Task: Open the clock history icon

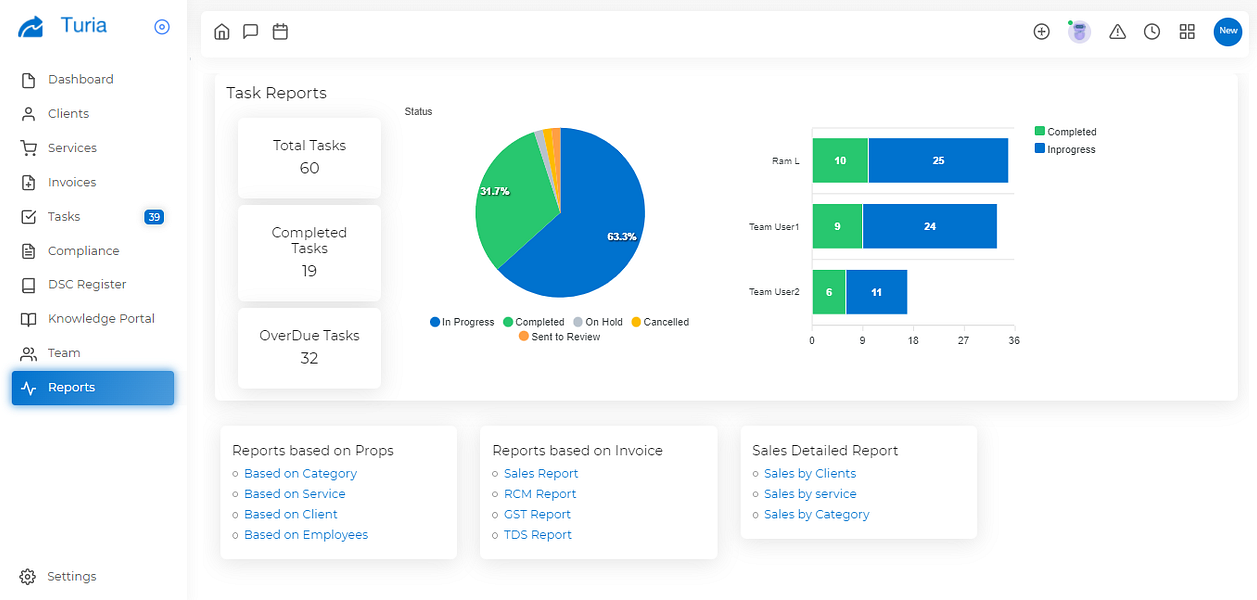Action: (x=1152, y=32)
